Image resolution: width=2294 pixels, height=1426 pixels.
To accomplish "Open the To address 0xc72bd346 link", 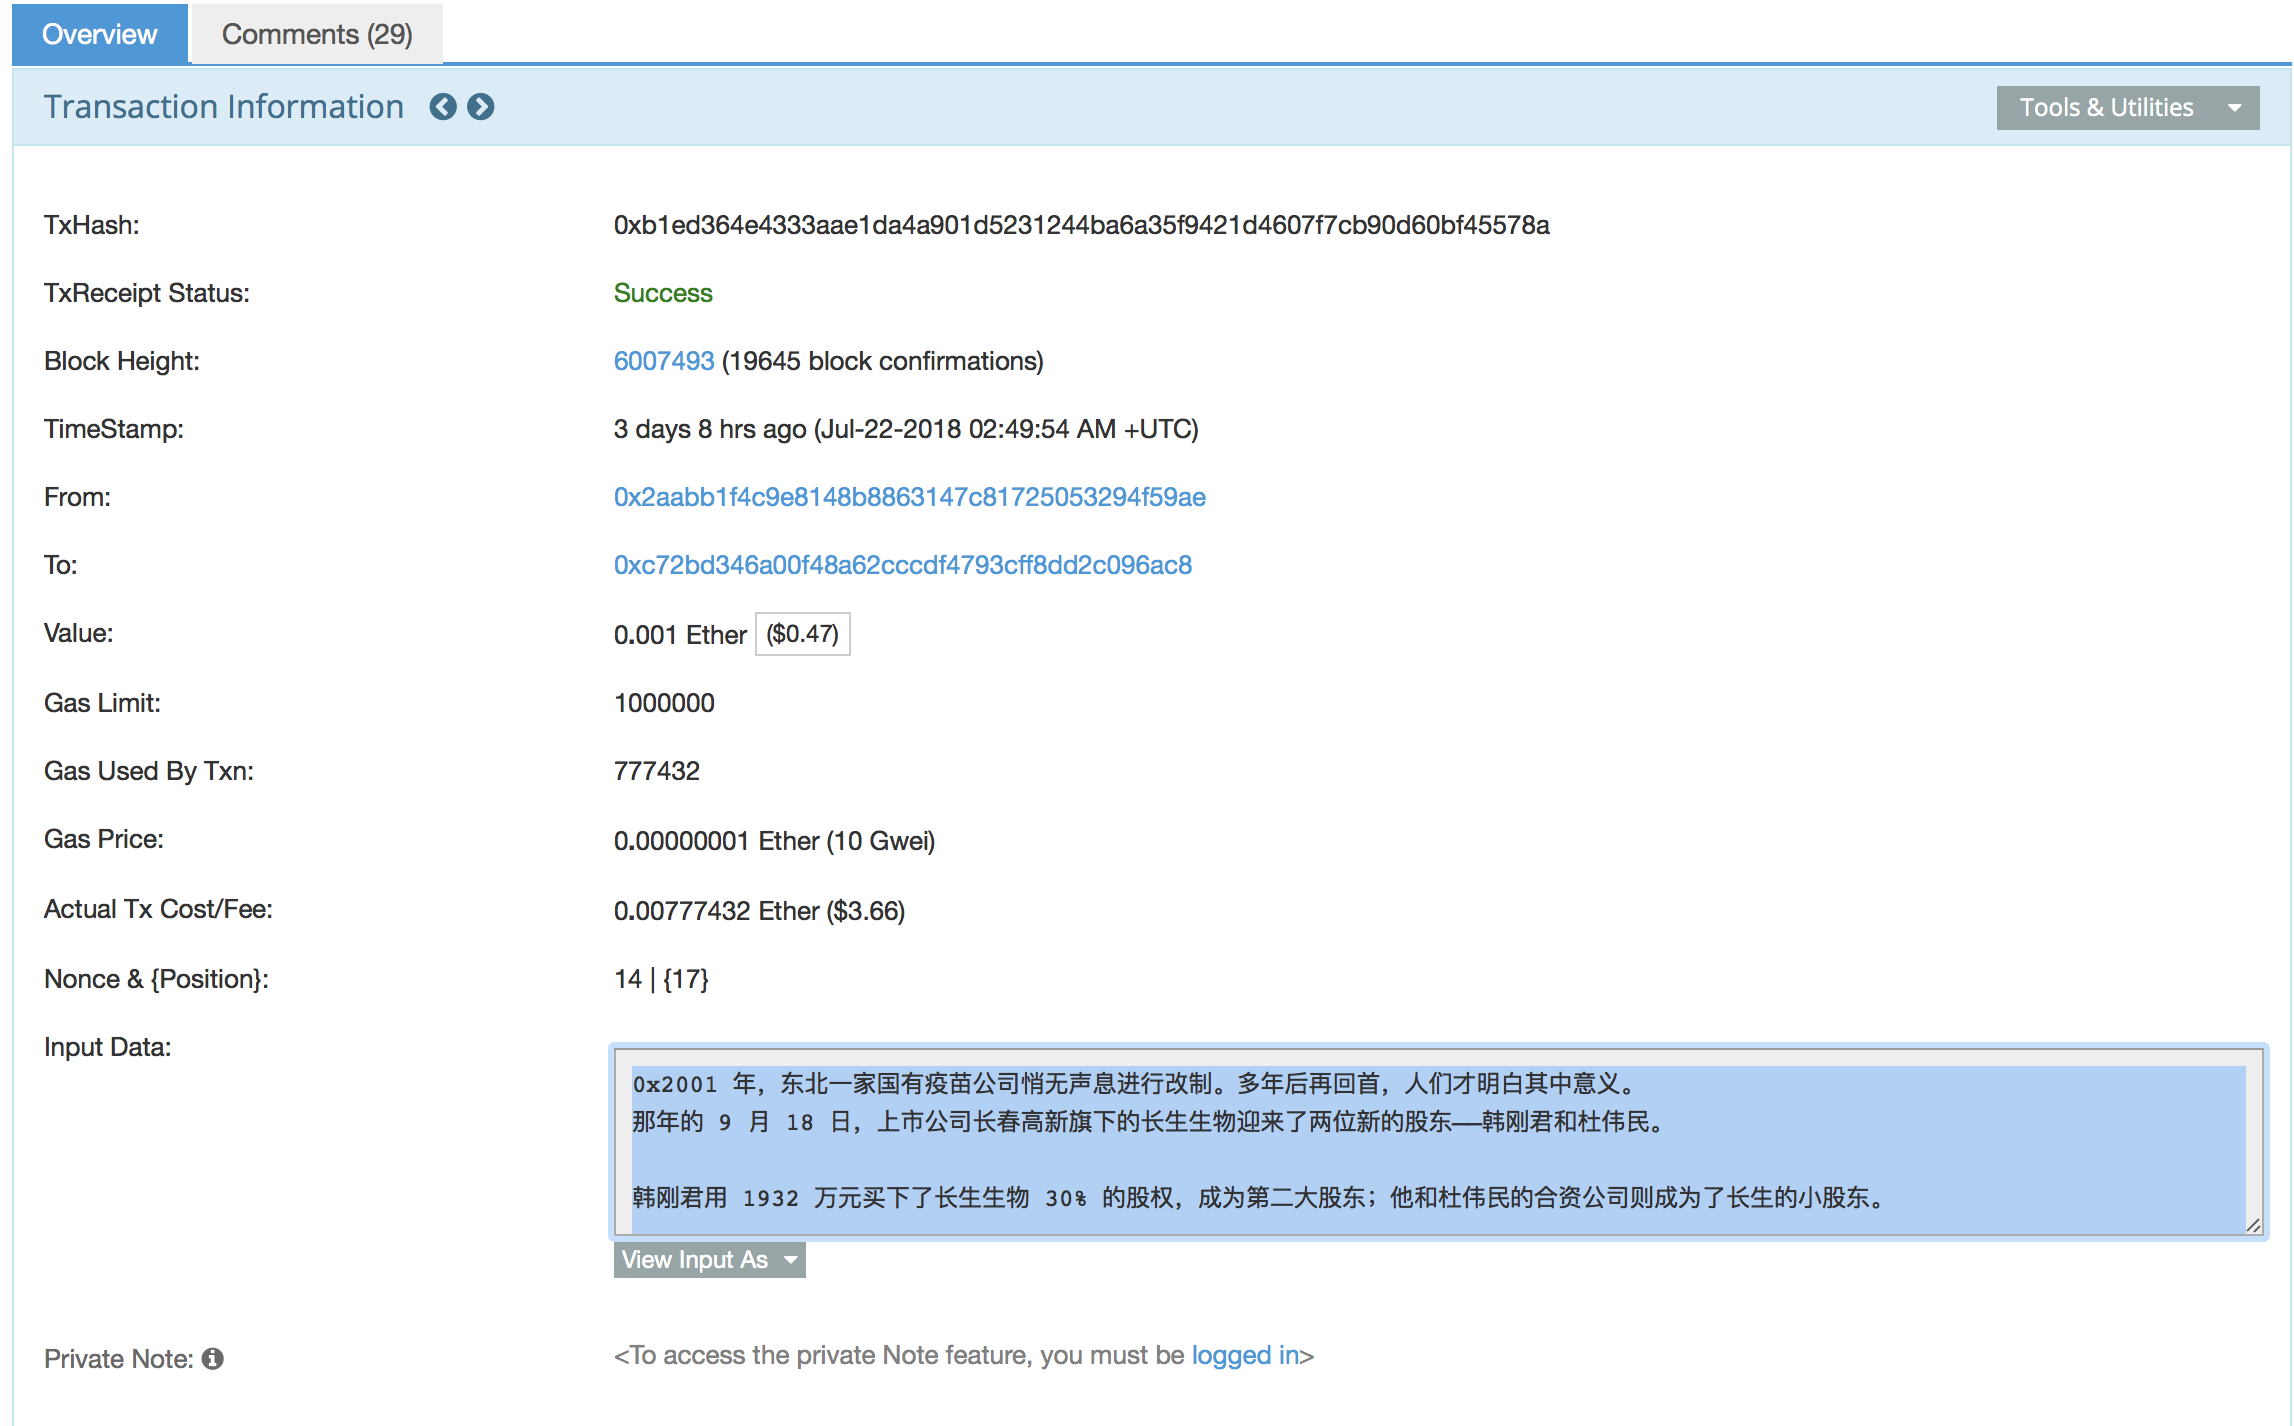I will tap(902, 565).
